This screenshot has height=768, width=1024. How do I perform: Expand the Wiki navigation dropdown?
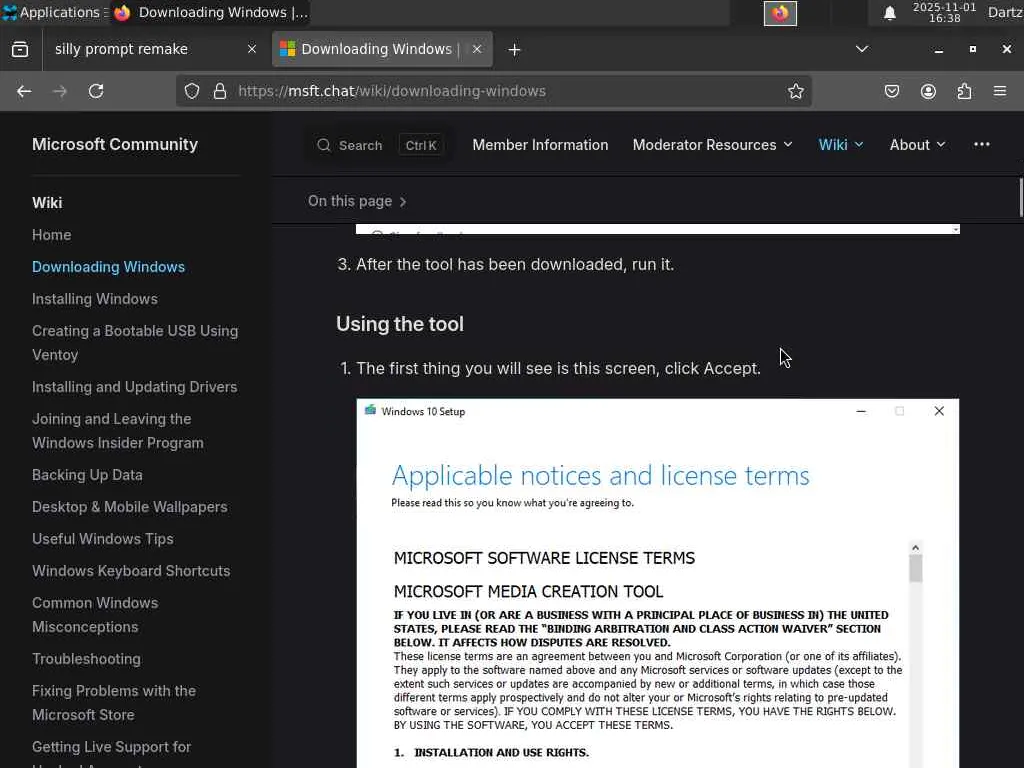click(x=840, y=145)
